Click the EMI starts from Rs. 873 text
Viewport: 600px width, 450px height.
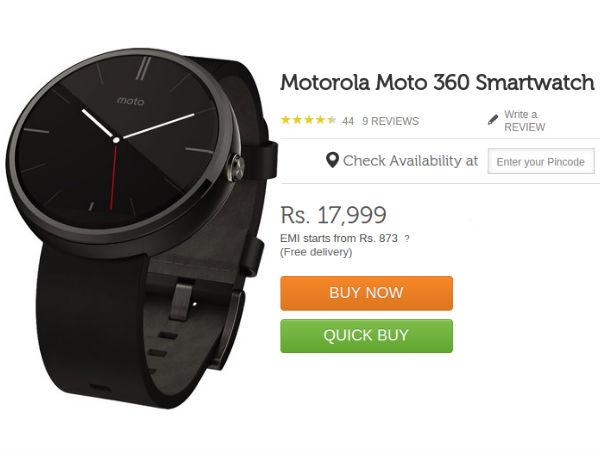(339, 238)
